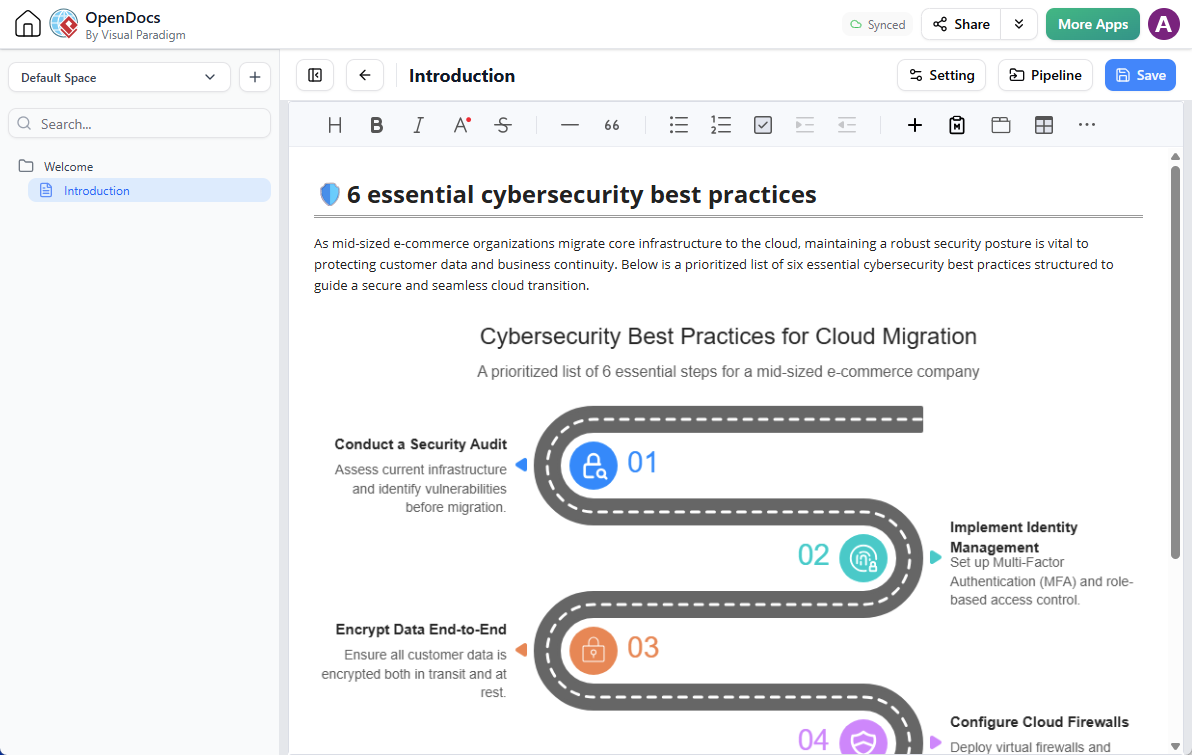
Task: Toggle bold formatting
Action: (376, 125)
